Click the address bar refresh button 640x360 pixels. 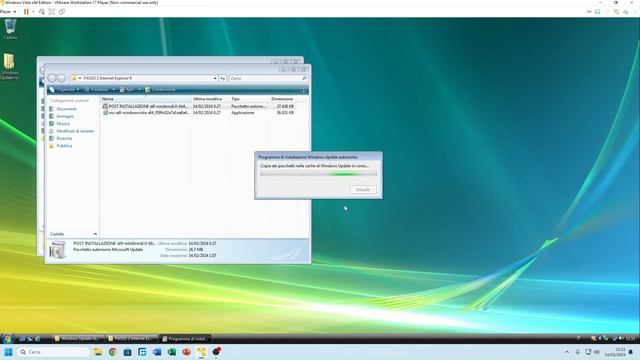point(222,78)
